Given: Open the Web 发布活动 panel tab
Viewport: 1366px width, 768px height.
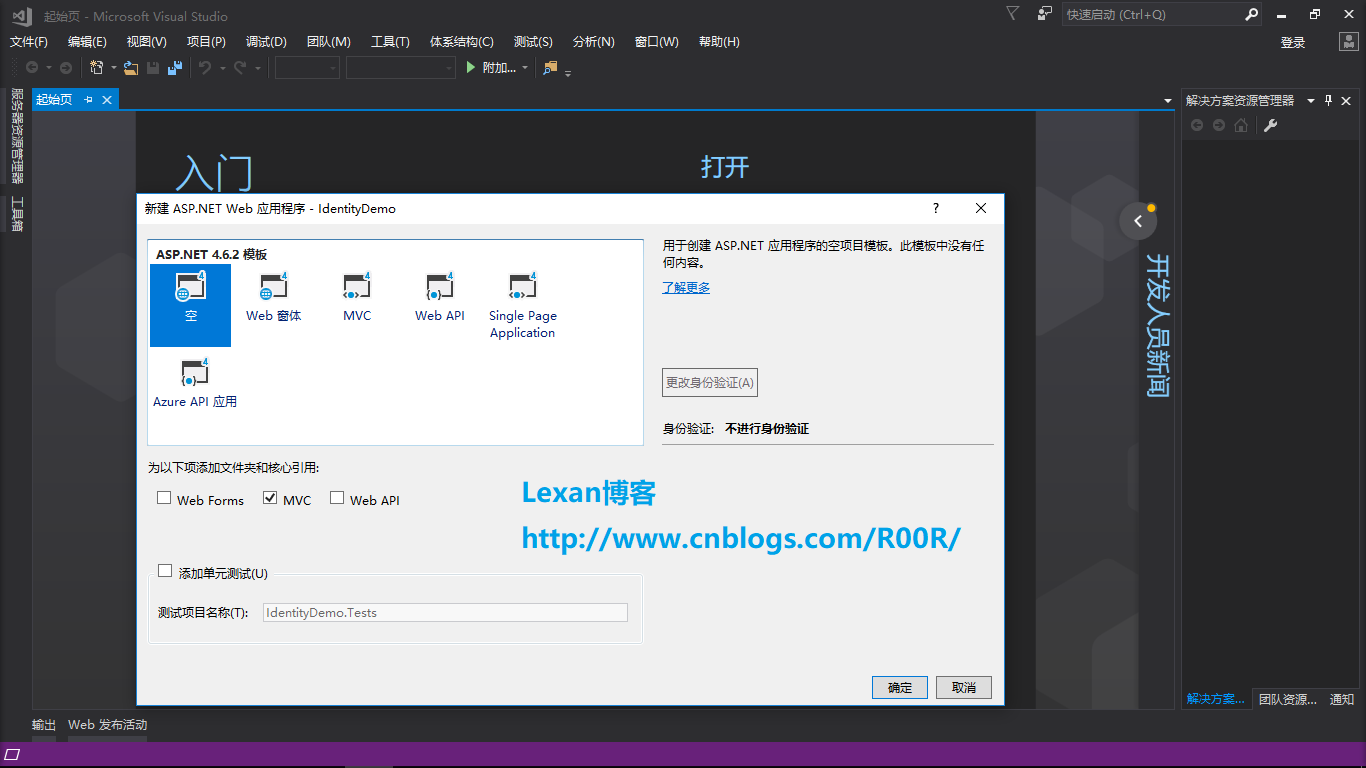Looking at the screenshot, I should coord(107,725).
